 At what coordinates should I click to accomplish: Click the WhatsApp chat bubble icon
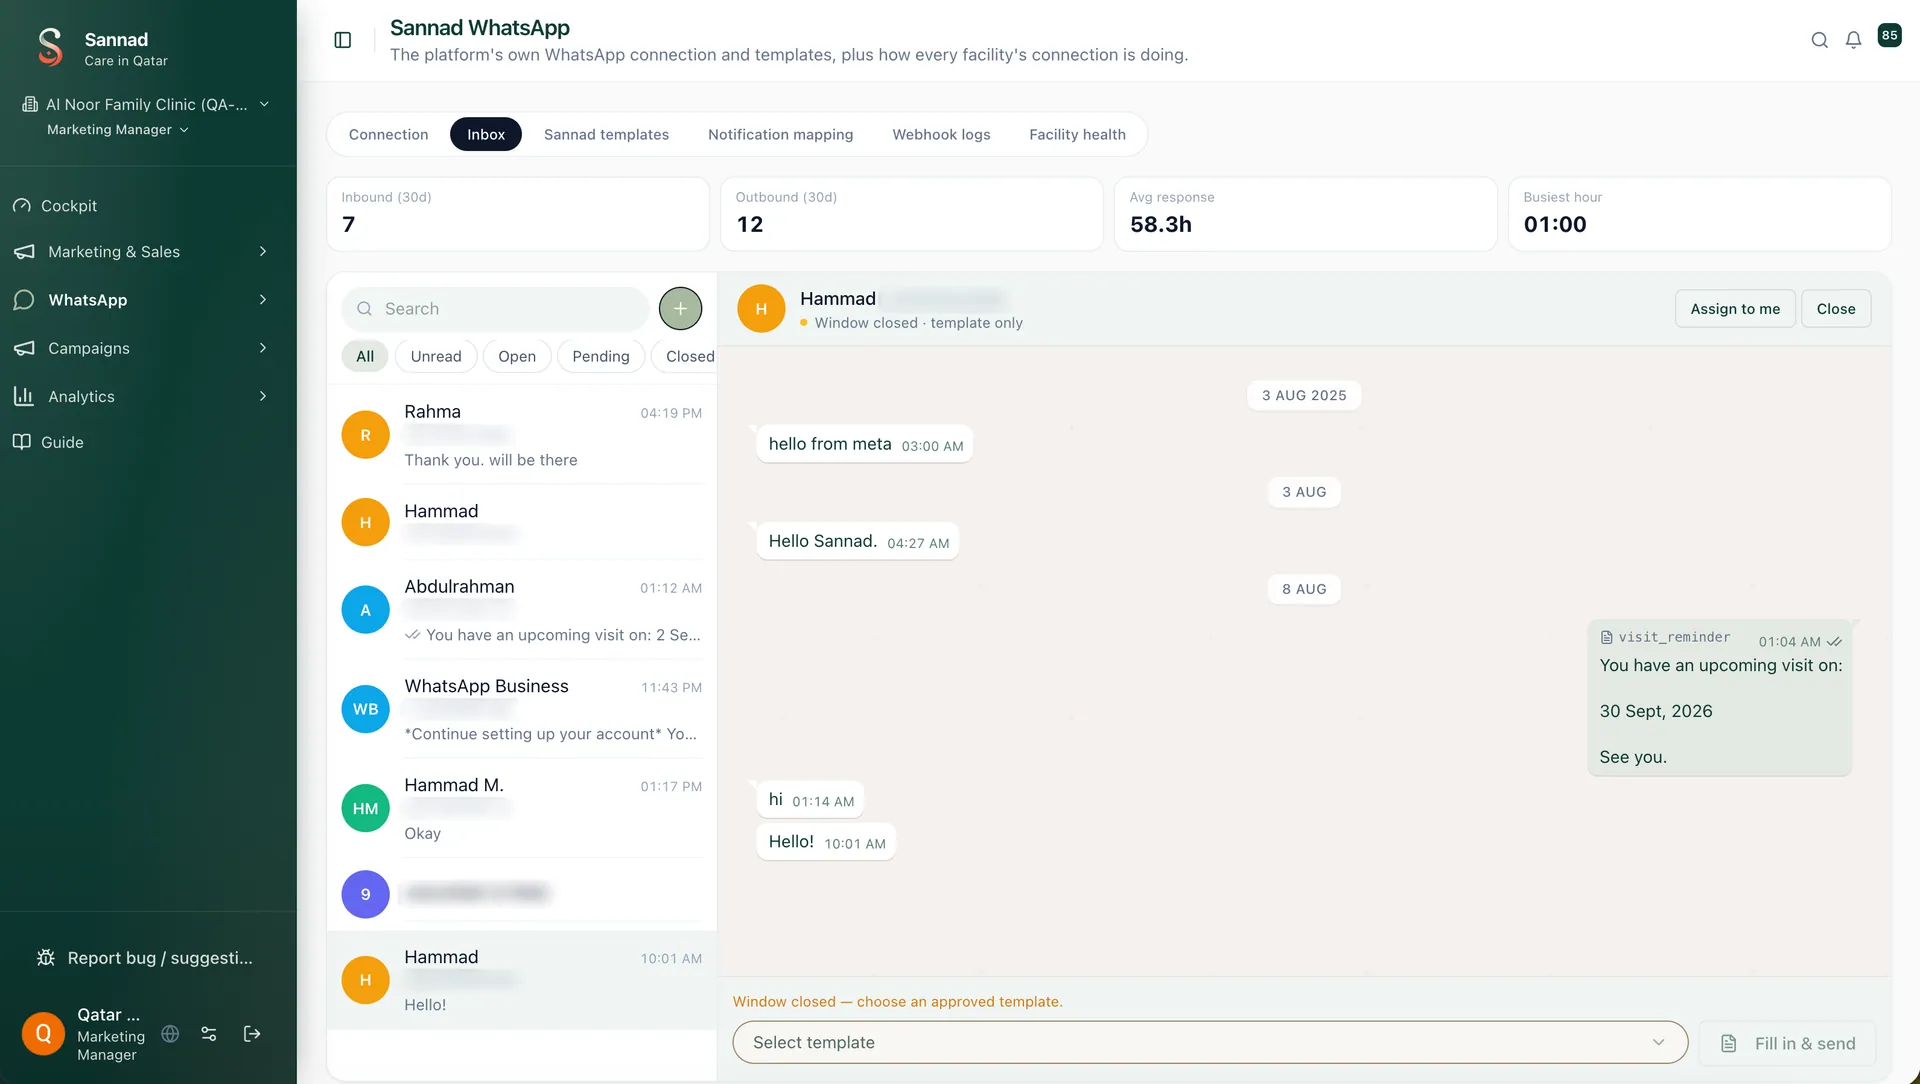click(x=24, y=300)
